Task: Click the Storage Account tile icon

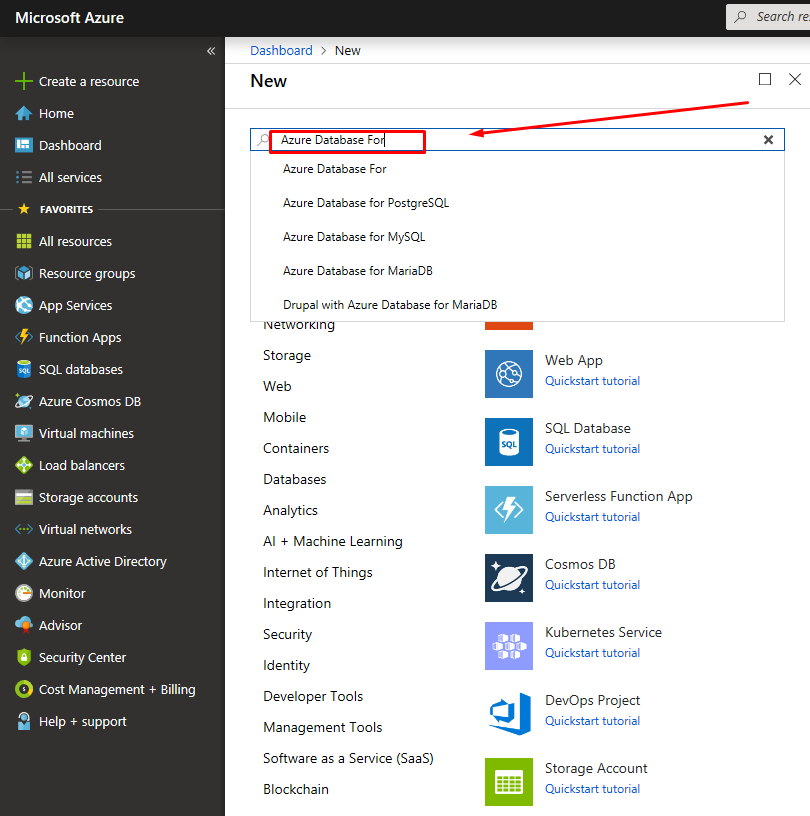Action: [509, 782]
